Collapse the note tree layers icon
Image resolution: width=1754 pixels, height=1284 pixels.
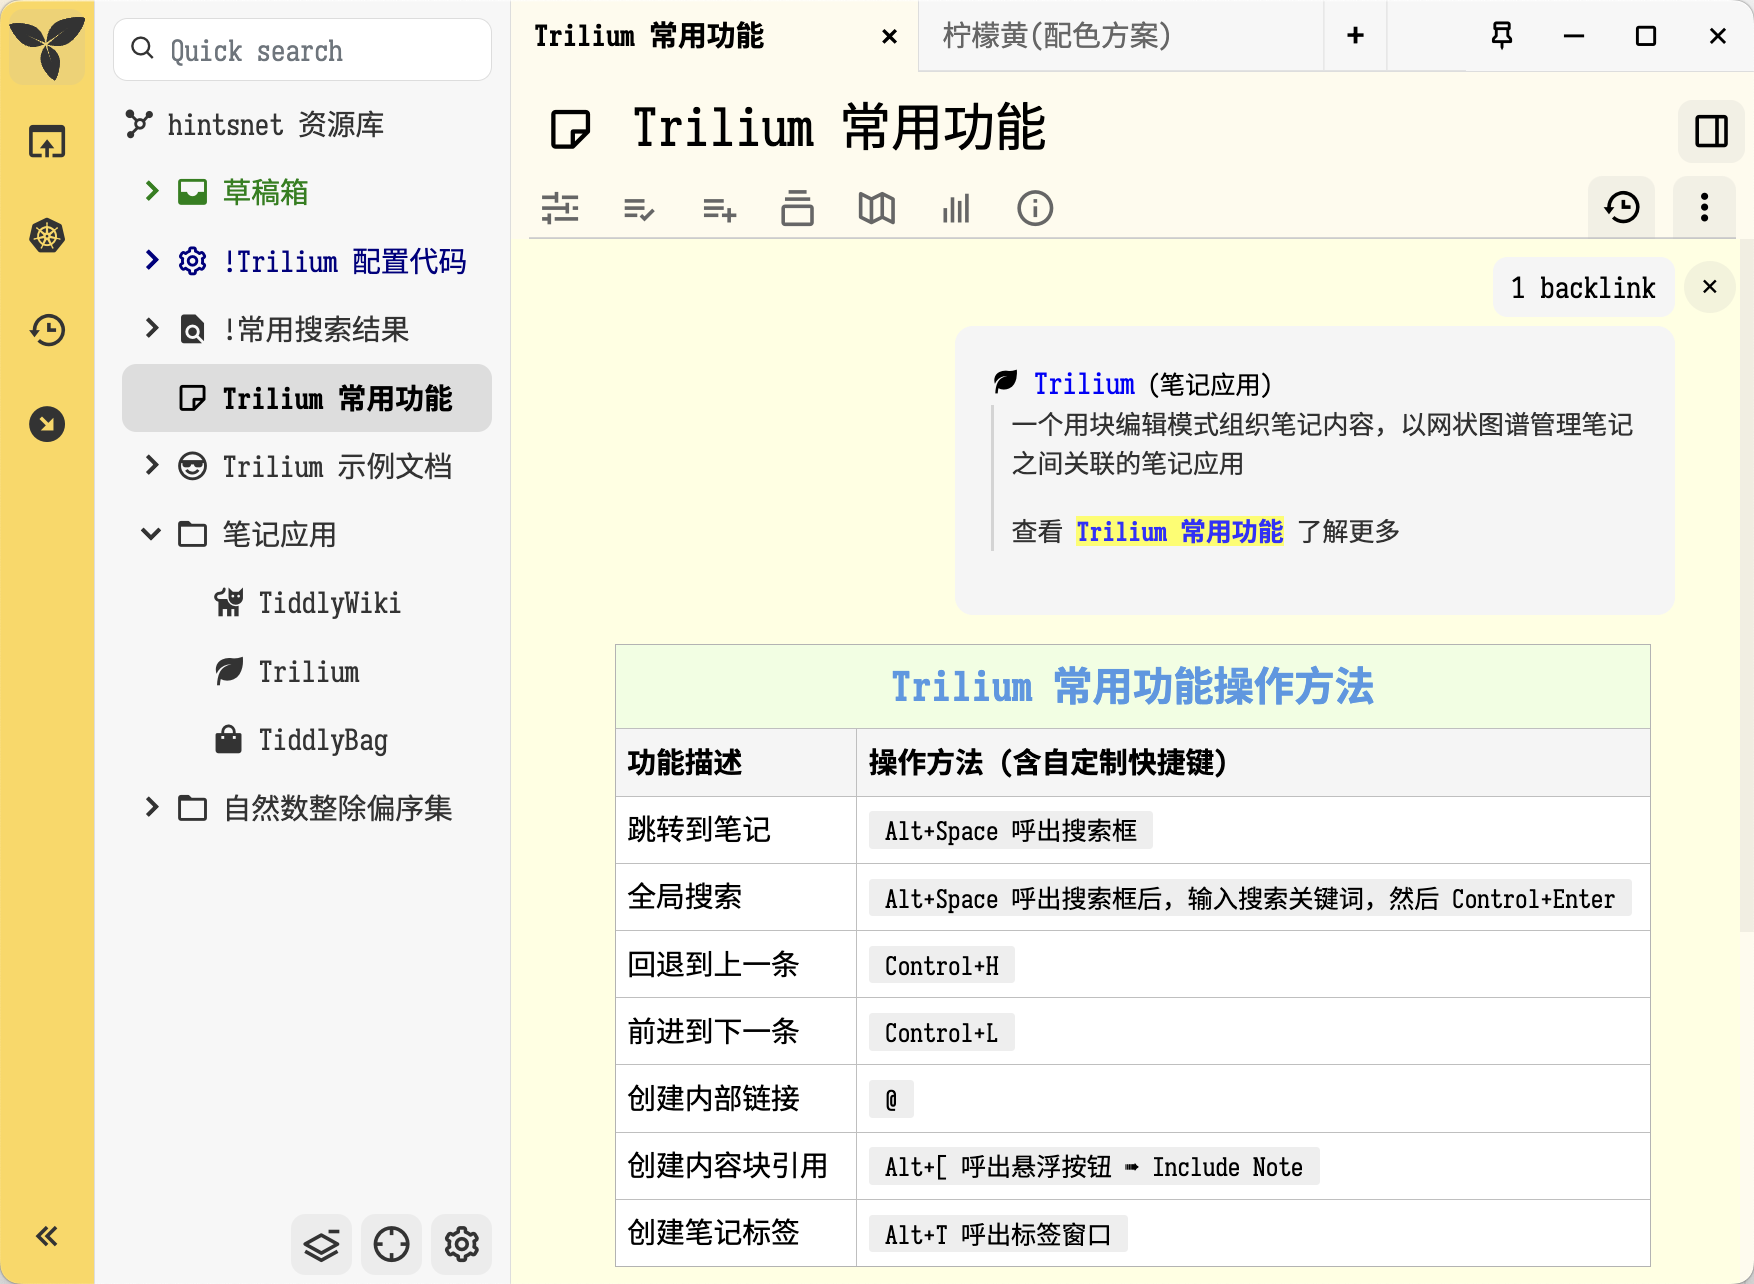coord(321,1245)
